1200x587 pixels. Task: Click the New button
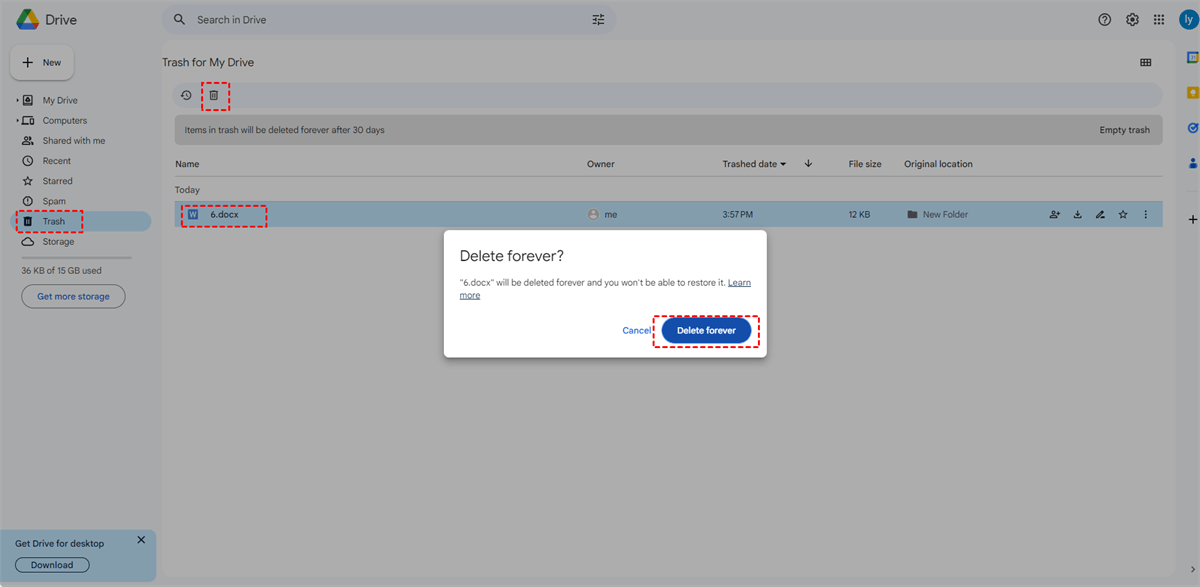(x=42, y=62)
